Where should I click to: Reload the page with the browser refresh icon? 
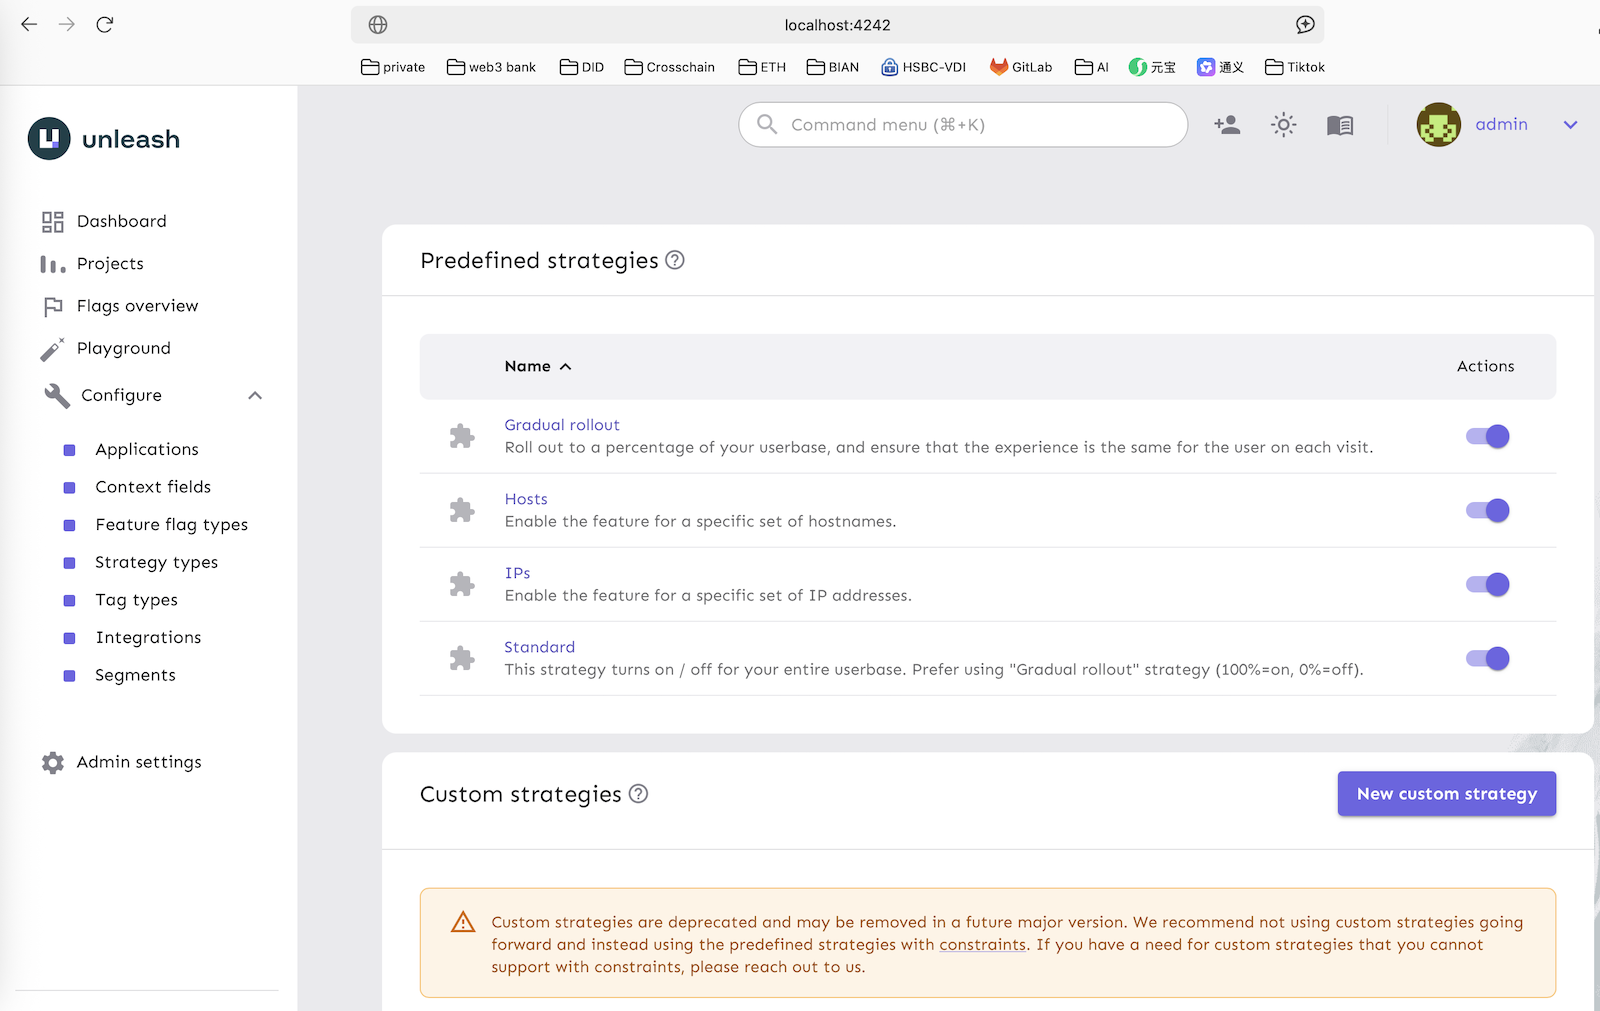pyautogui.click(x=105, y=25)
